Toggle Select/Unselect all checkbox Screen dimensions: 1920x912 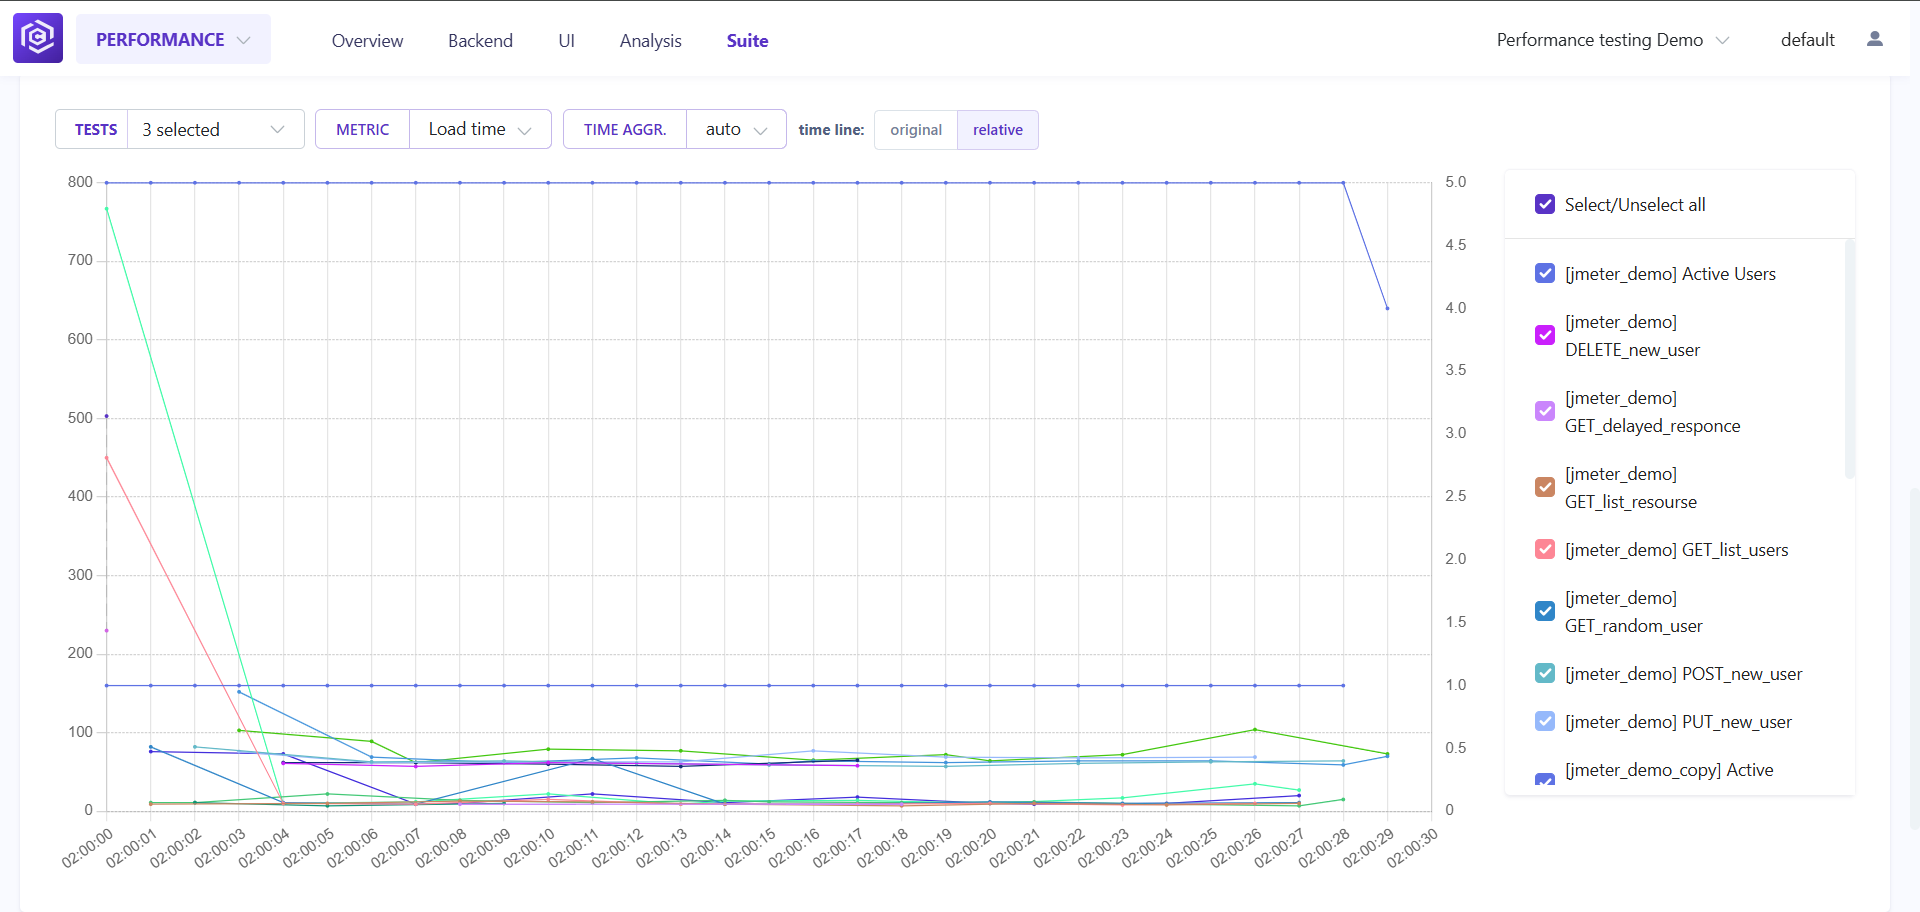point(1545,204)
